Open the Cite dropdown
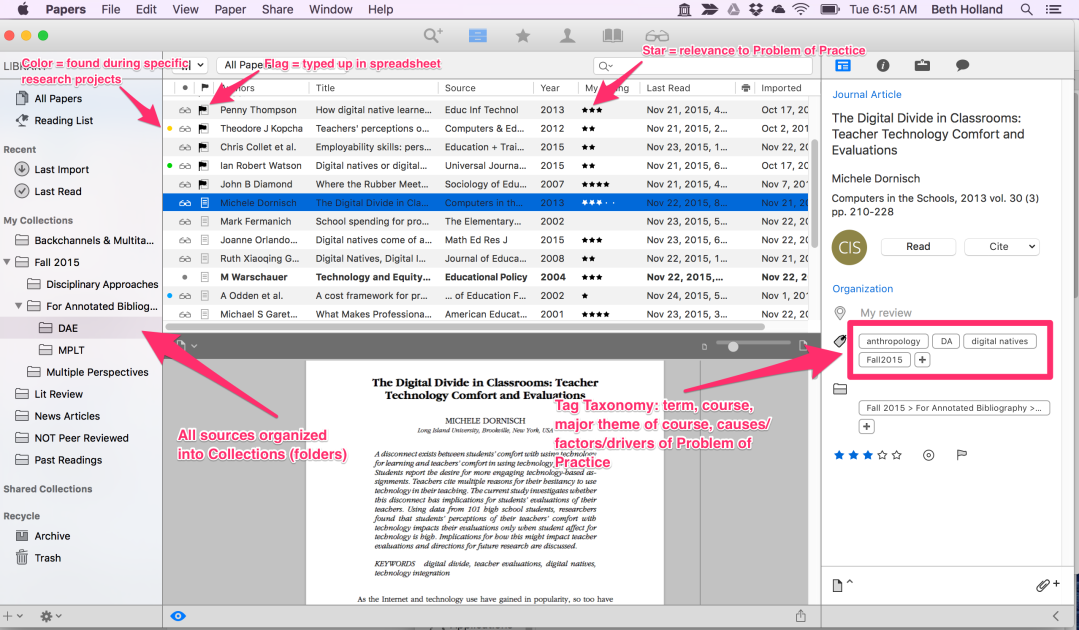 1002,246
